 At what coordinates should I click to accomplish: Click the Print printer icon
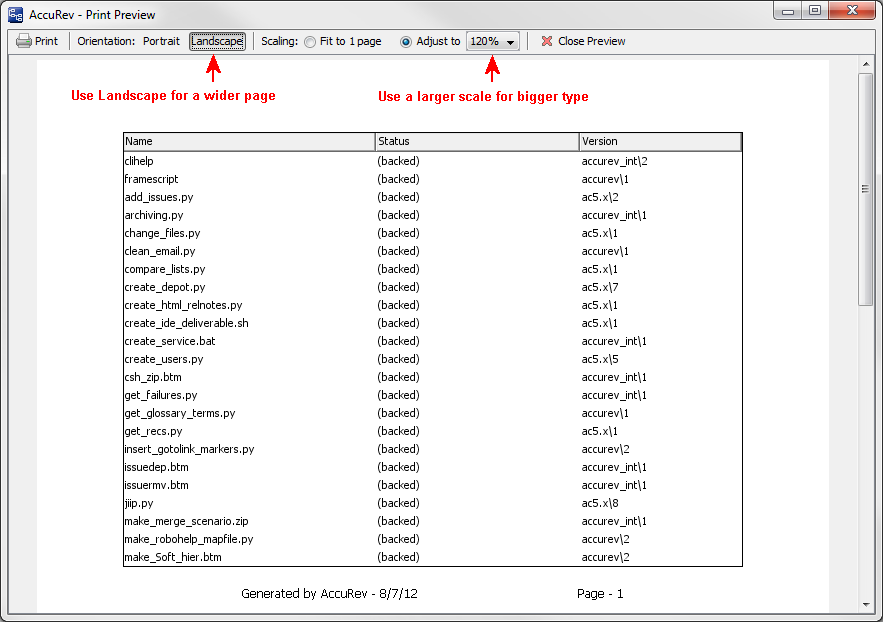click(x=24, y=41)
